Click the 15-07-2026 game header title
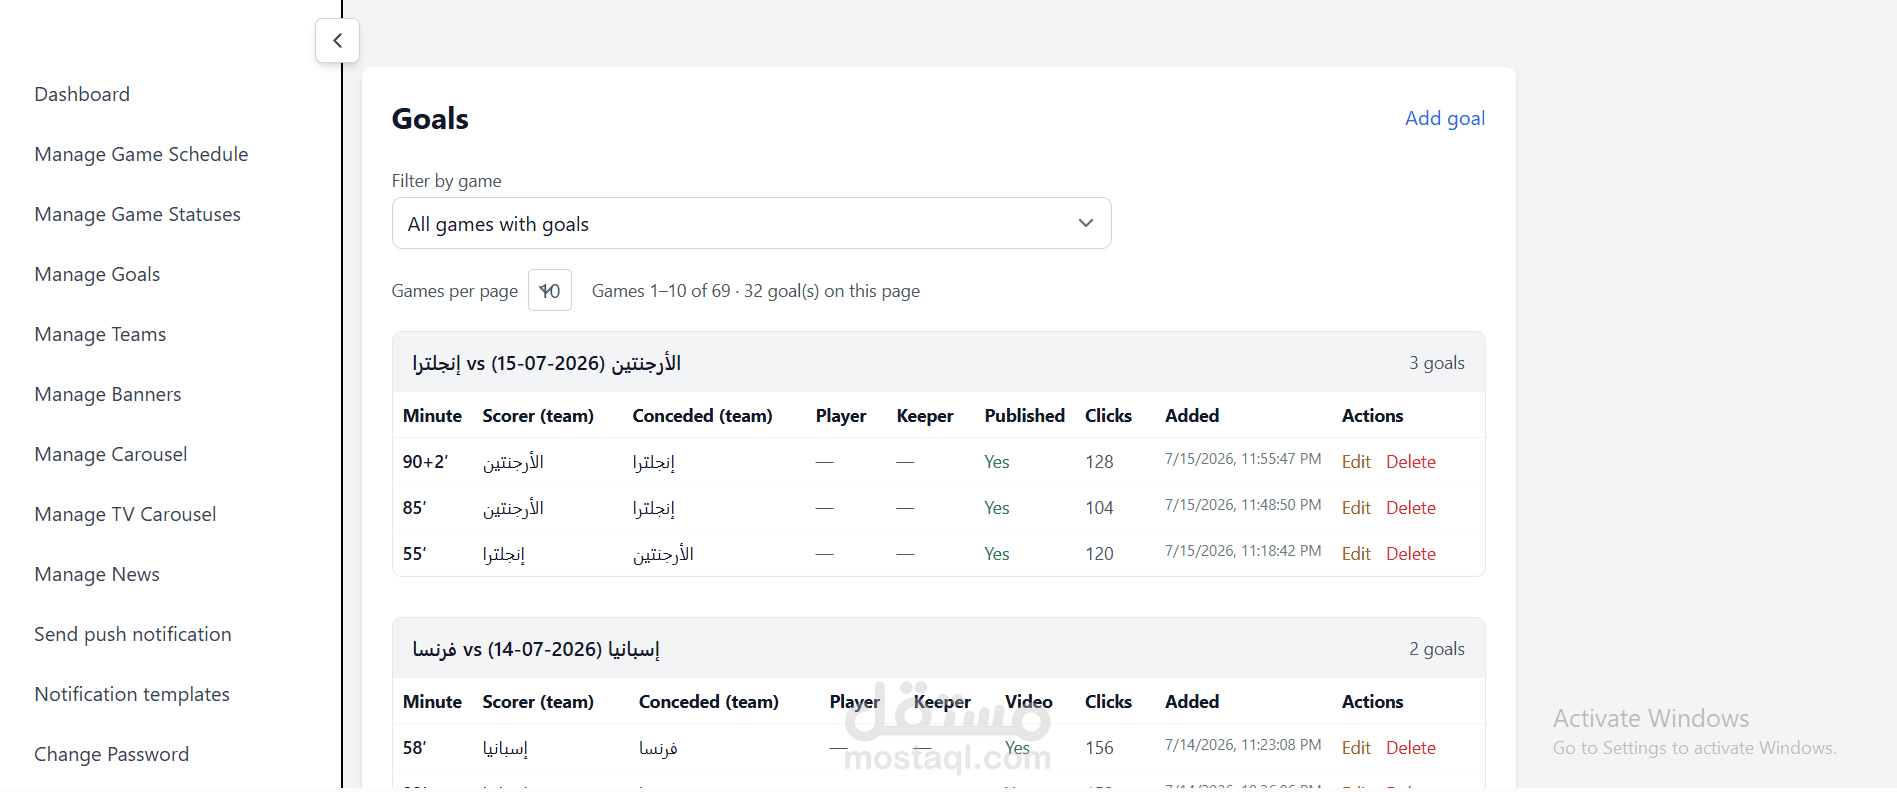1897x792 pixels. pyautogui.click(x=546, y=363)
